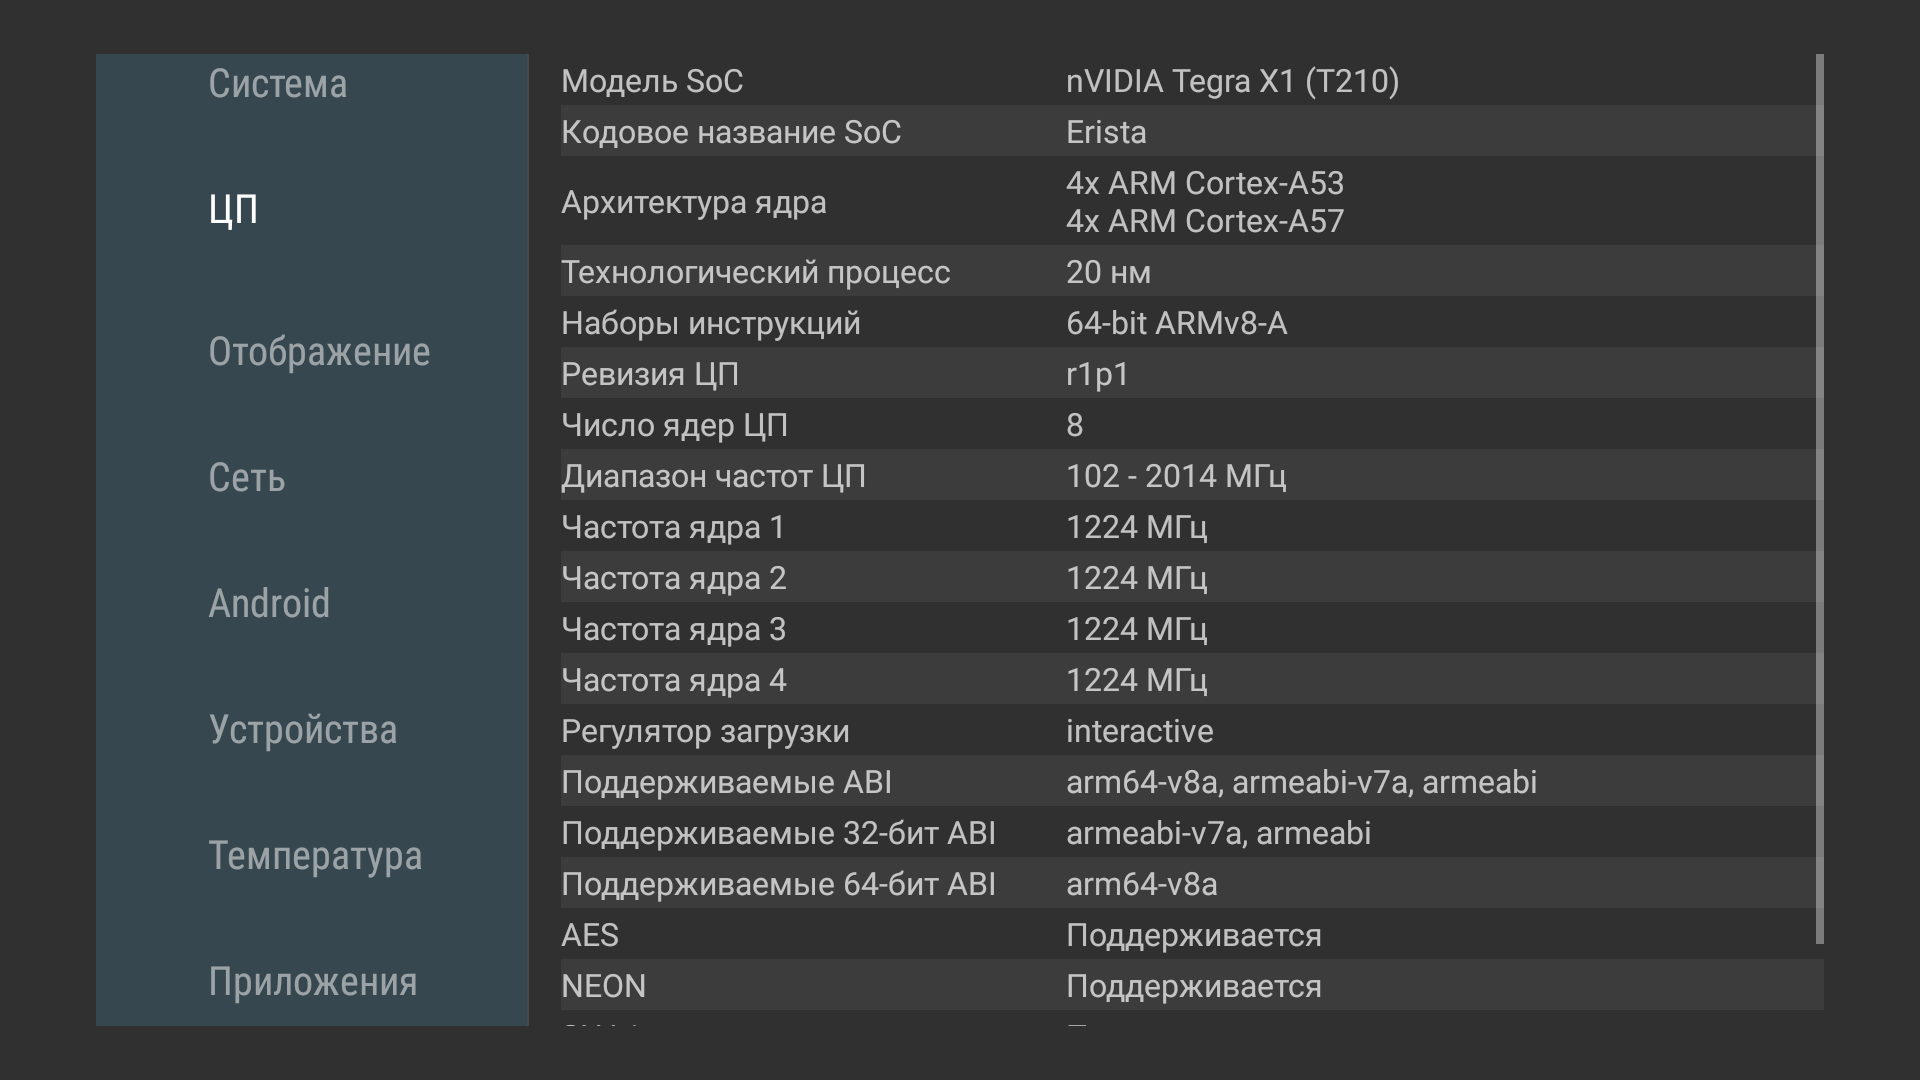Open the Устройства menu item

click(x=303, y=730)
